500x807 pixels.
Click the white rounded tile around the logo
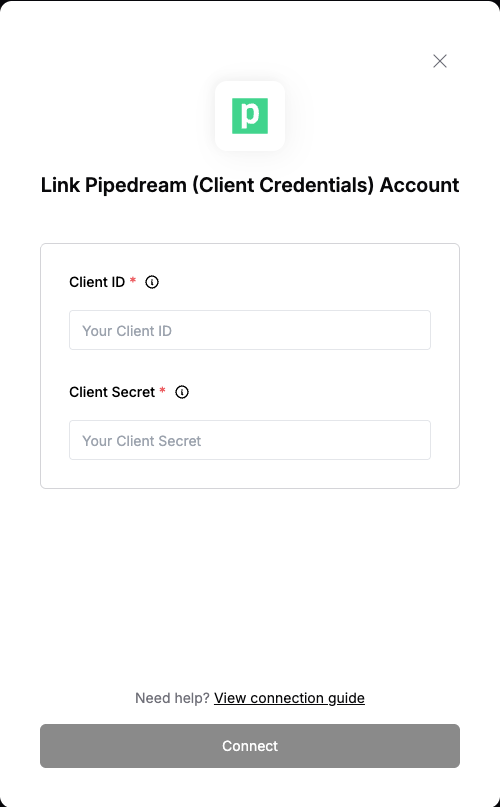tap(250, 116)
